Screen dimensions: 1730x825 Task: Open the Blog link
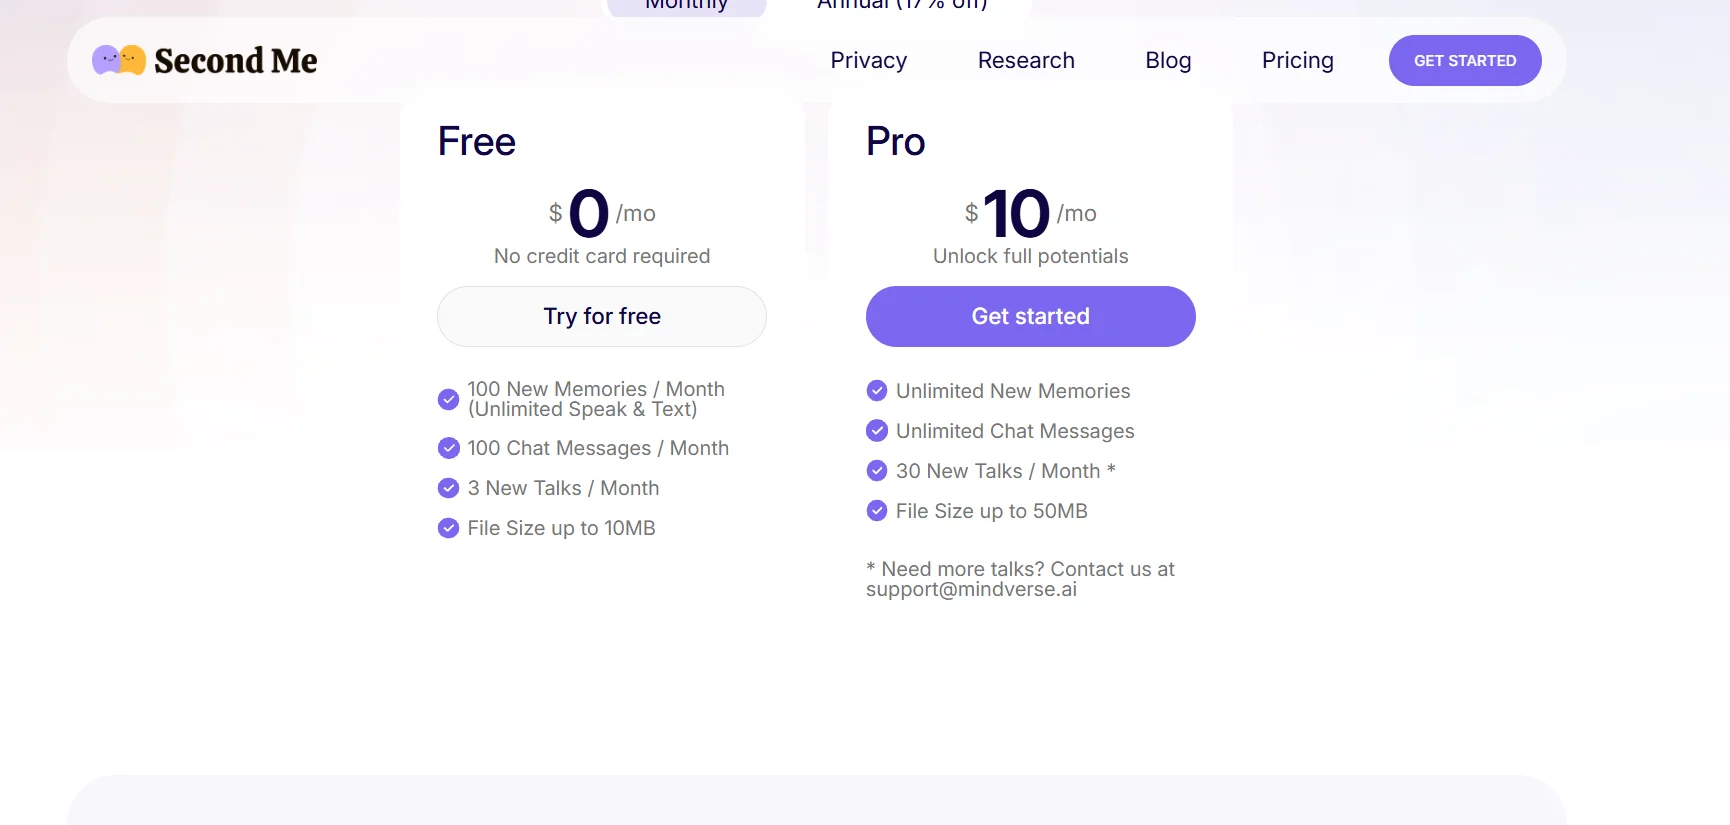pyautogui.click(x=1168, y=61)
